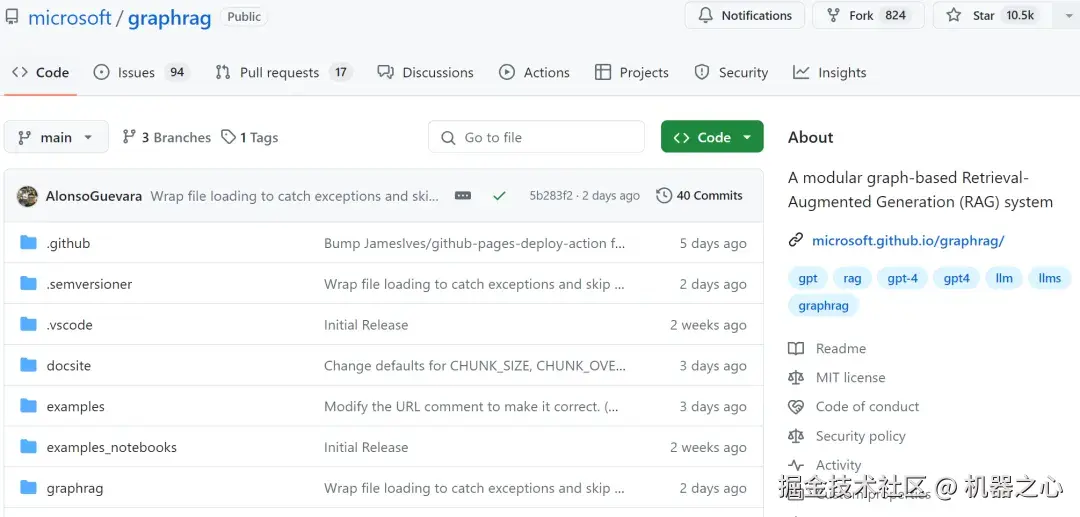Open the Issues tab
Viewport: 1080px width, 517px height.
tap(141, 72)
